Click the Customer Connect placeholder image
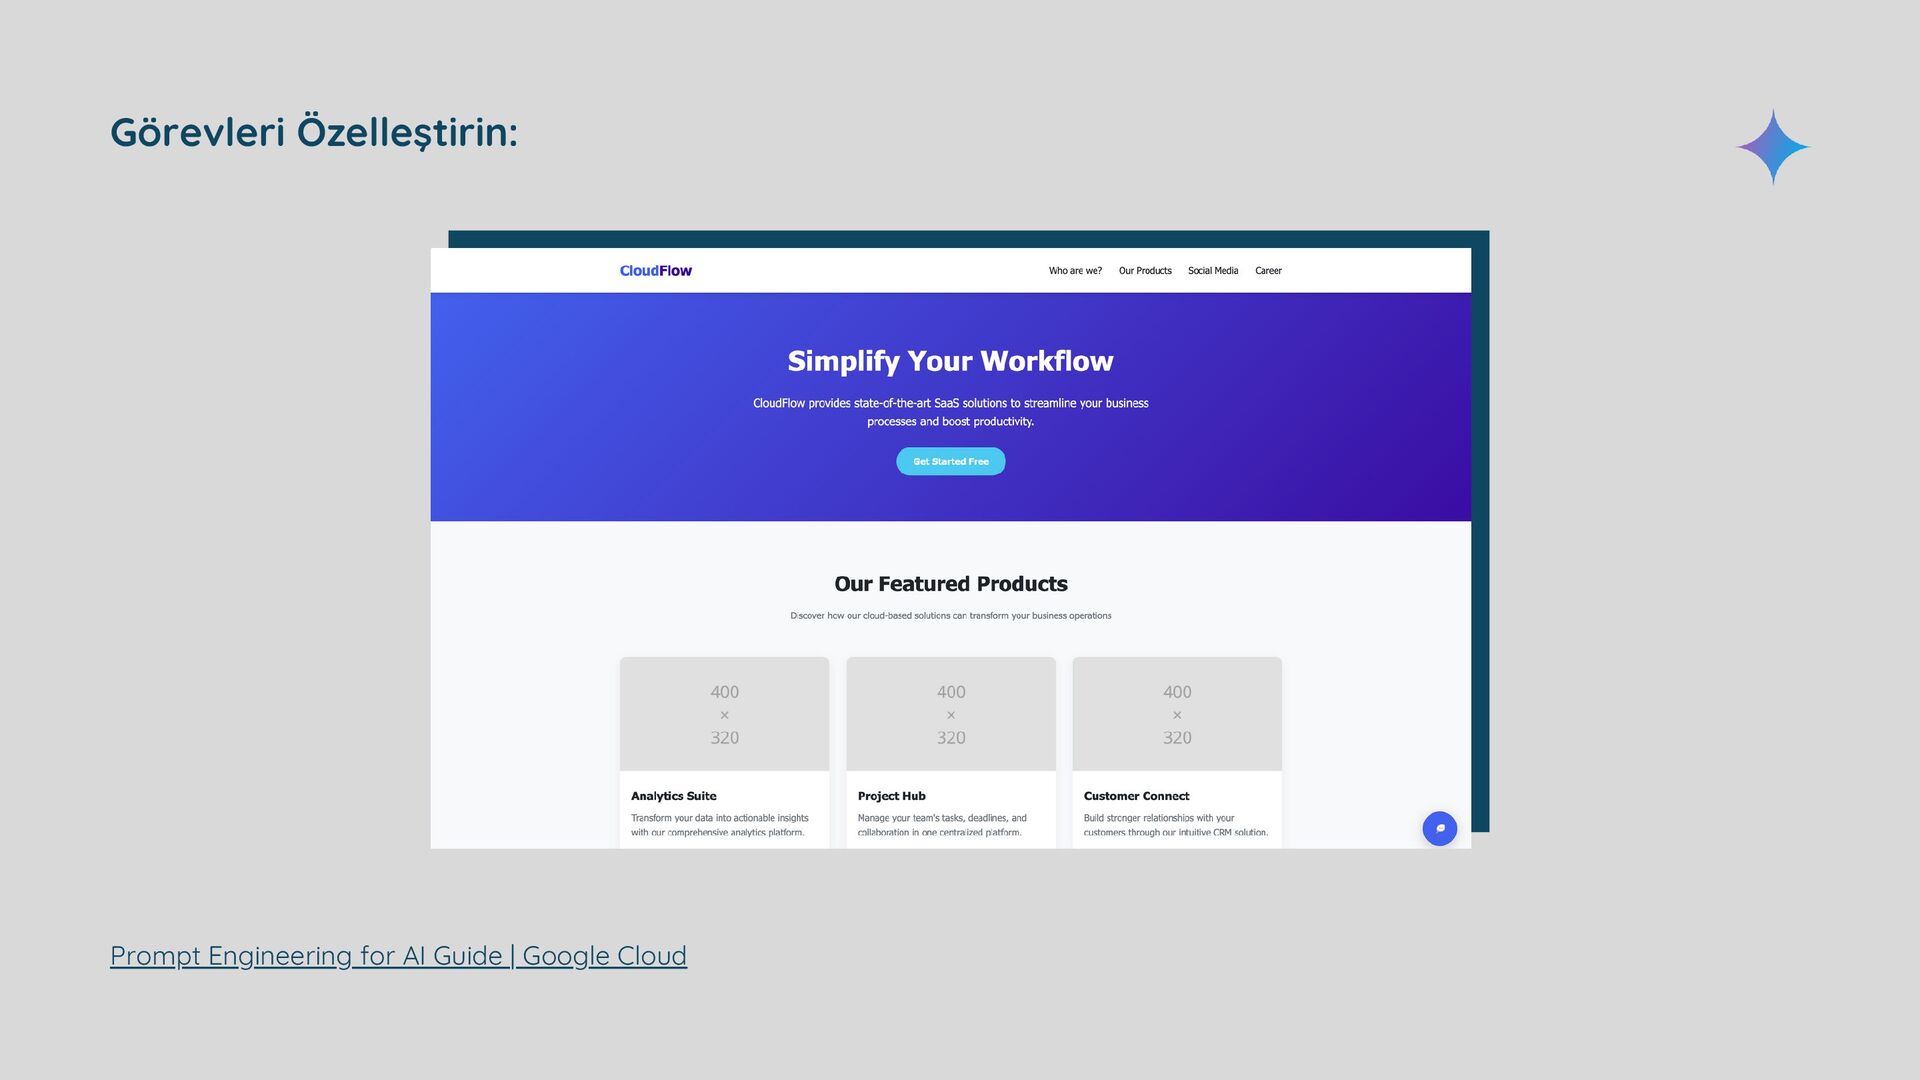The width and height of the screenshot is (1920, 1080). [1176, 714]
